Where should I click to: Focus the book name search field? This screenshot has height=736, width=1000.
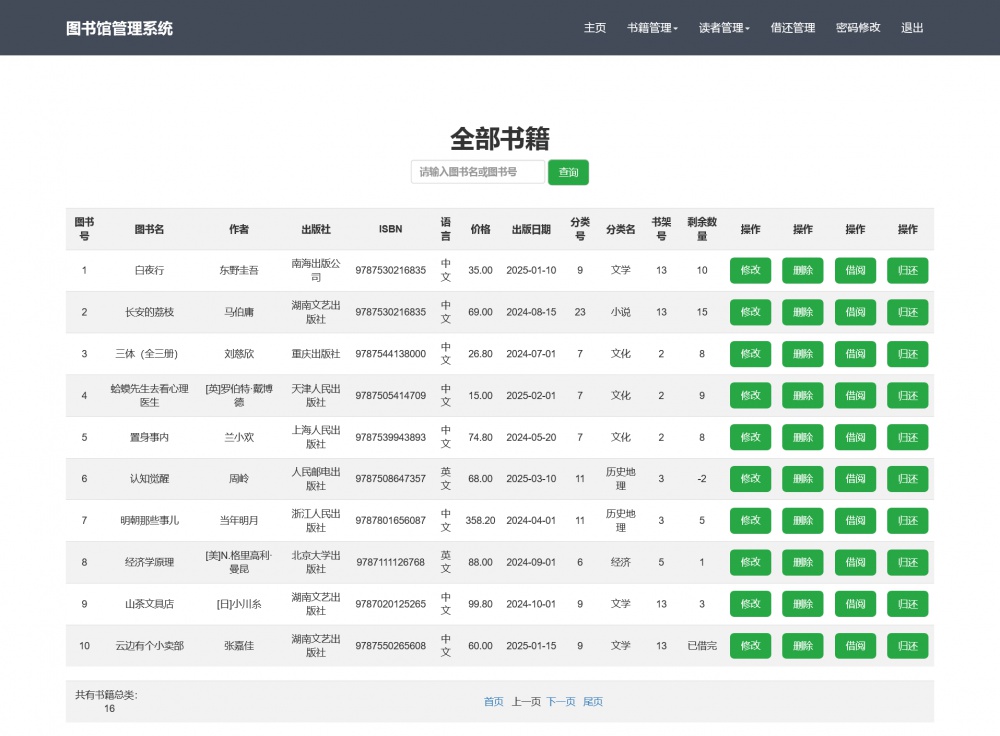[478, 172]
